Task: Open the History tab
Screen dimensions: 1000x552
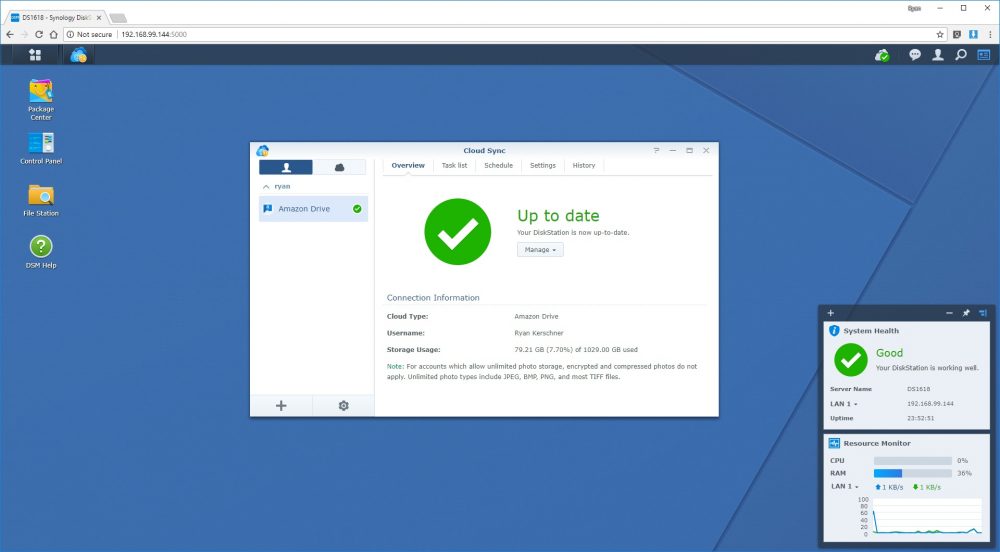Action: pos(584,166)
